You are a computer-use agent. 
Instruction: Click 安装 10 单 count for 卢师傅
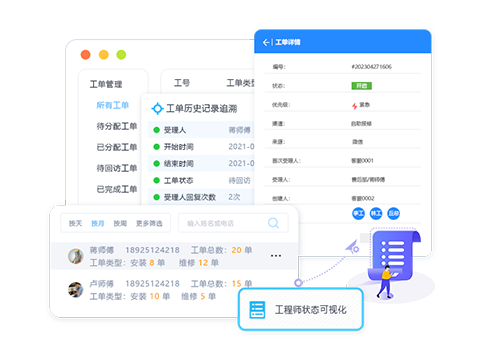click(150, 296)
